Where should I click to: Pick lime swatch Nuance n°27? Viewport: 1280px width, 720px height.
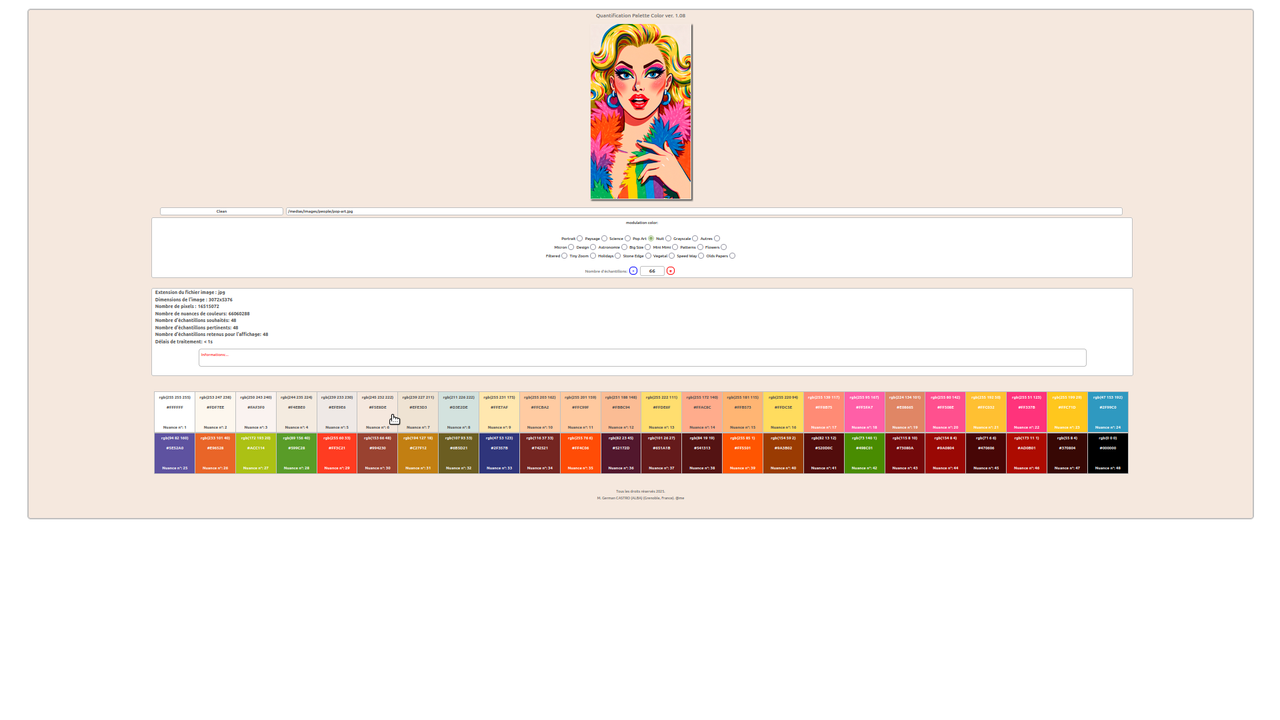pyautogui.click(x=256, y=453)
